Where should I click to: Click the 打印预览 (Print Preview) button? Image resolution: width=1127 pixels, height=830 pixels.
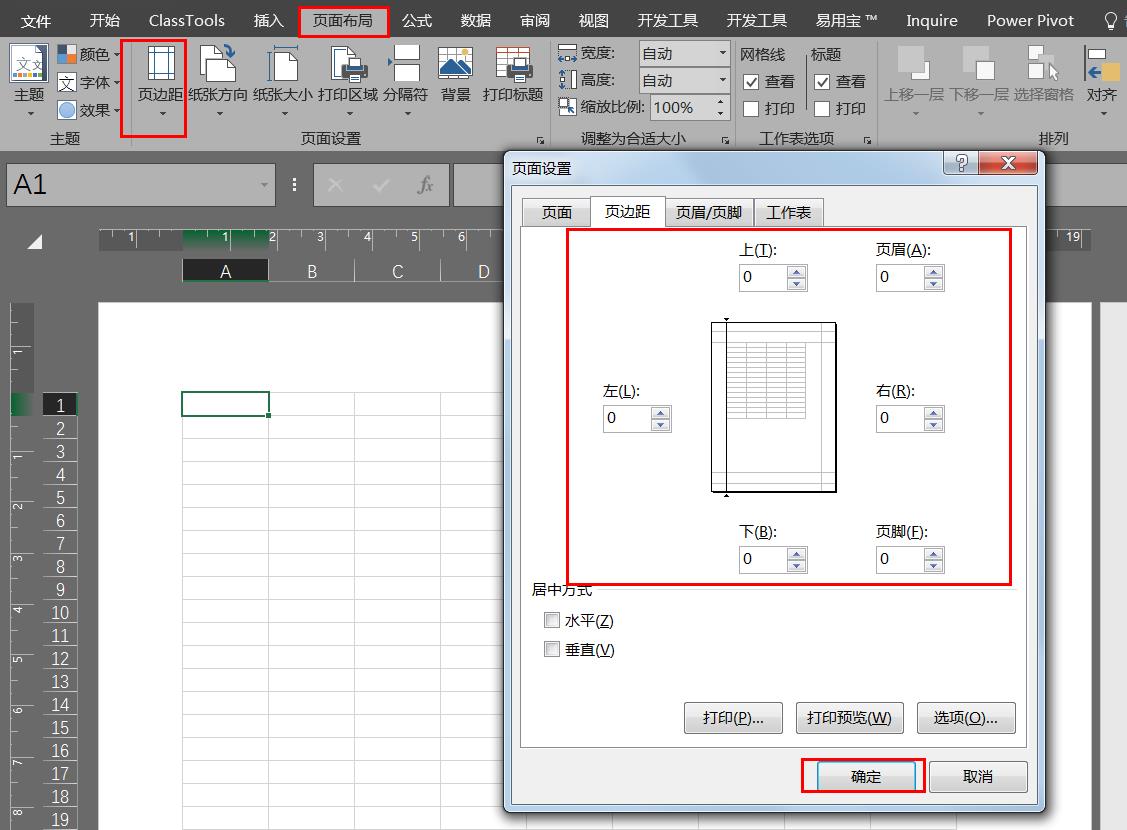point(849,717)
